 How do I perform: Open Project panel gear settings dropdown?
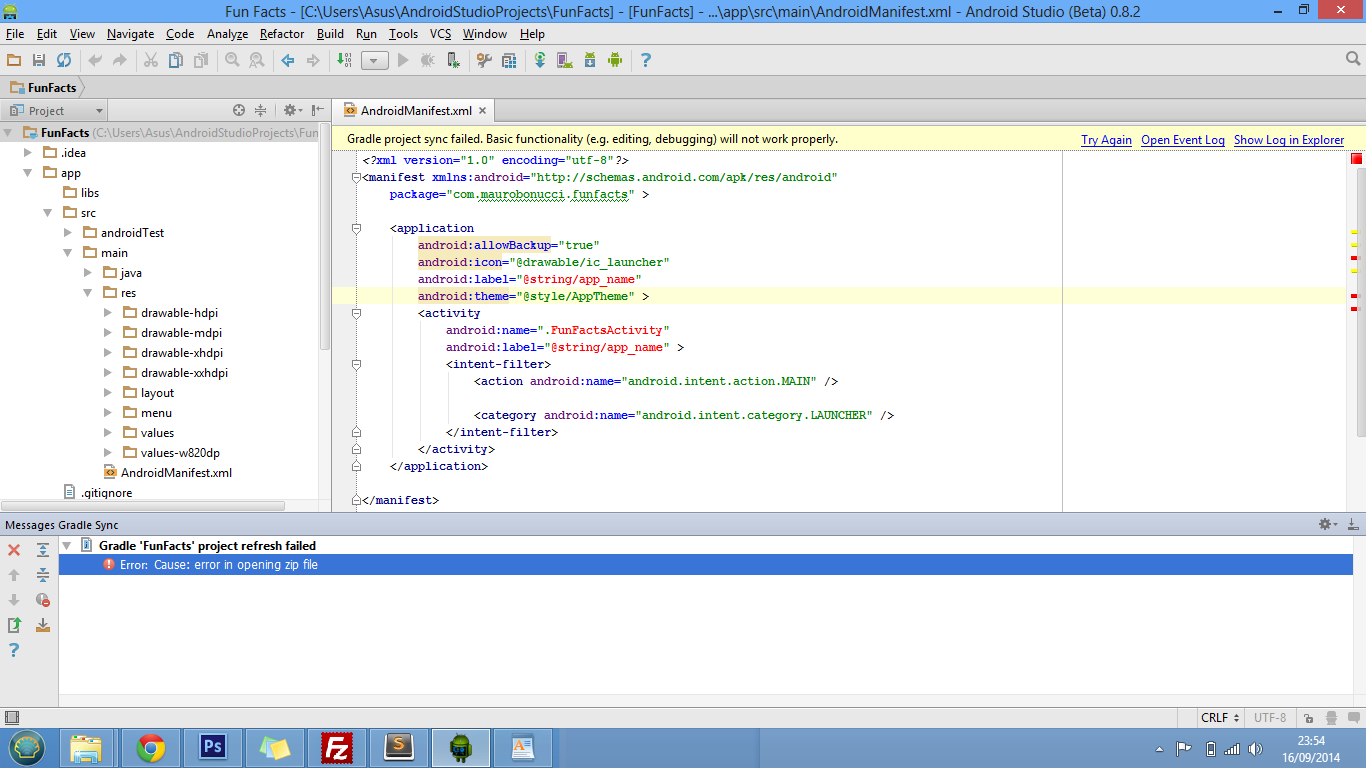click(292, 111)
